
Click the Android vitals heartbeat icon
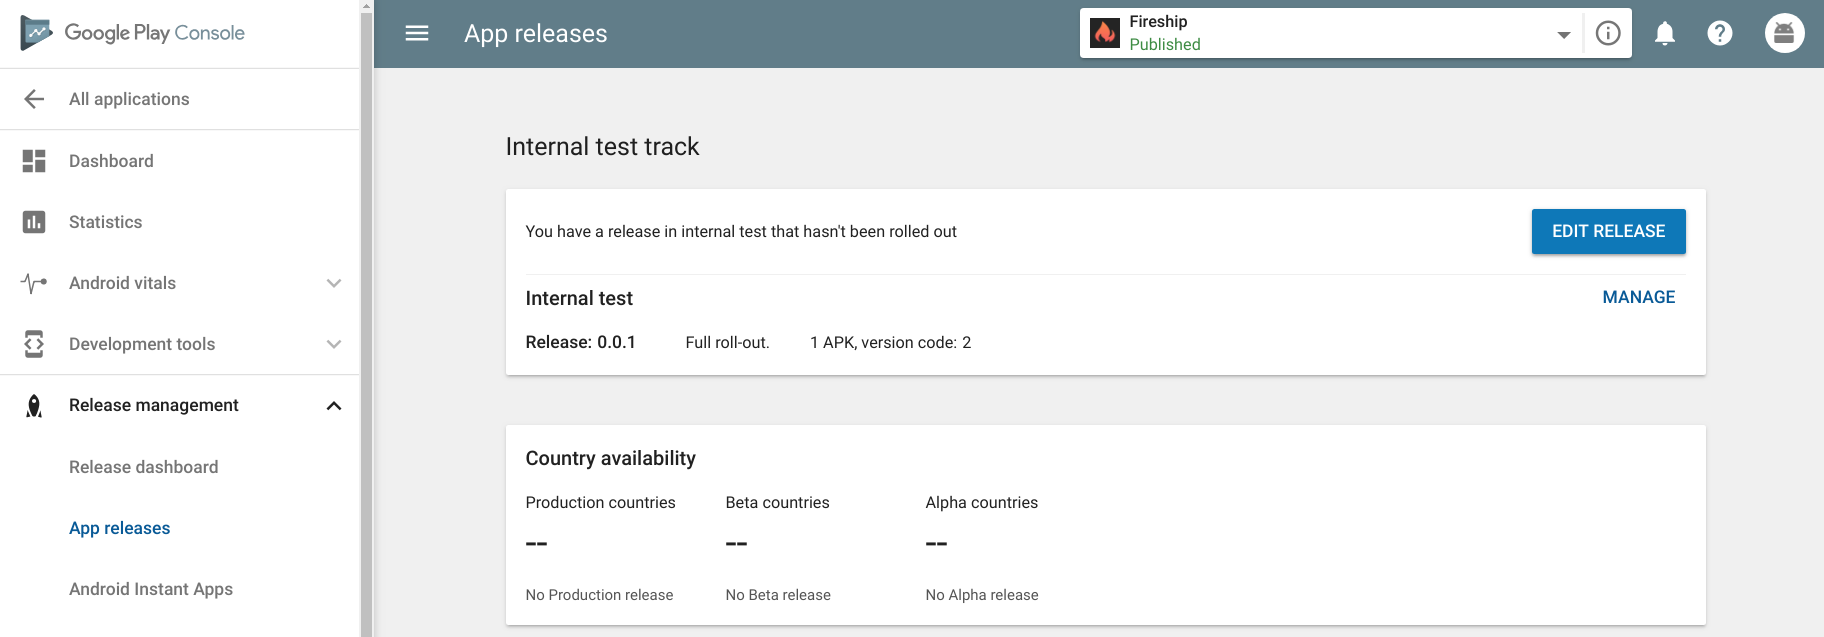tap(33, 283)
